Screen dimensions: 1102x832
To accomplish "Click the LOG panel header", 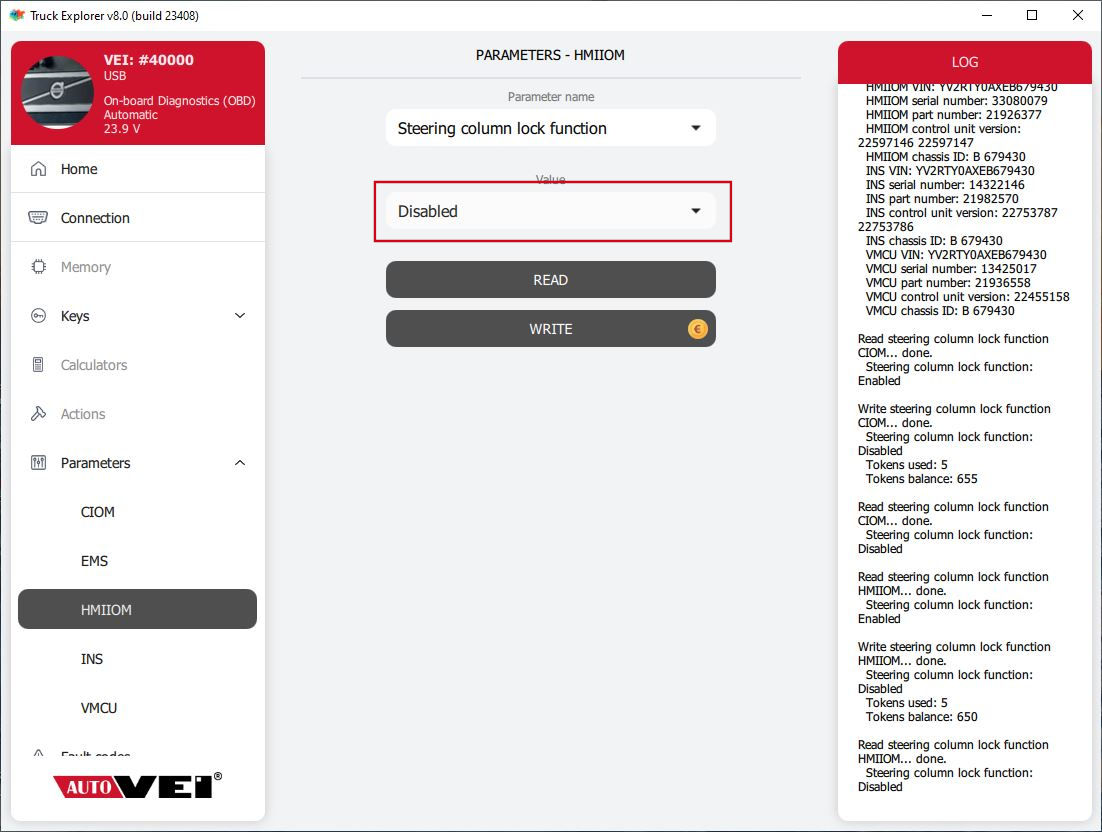I will [x=964, y=62].
